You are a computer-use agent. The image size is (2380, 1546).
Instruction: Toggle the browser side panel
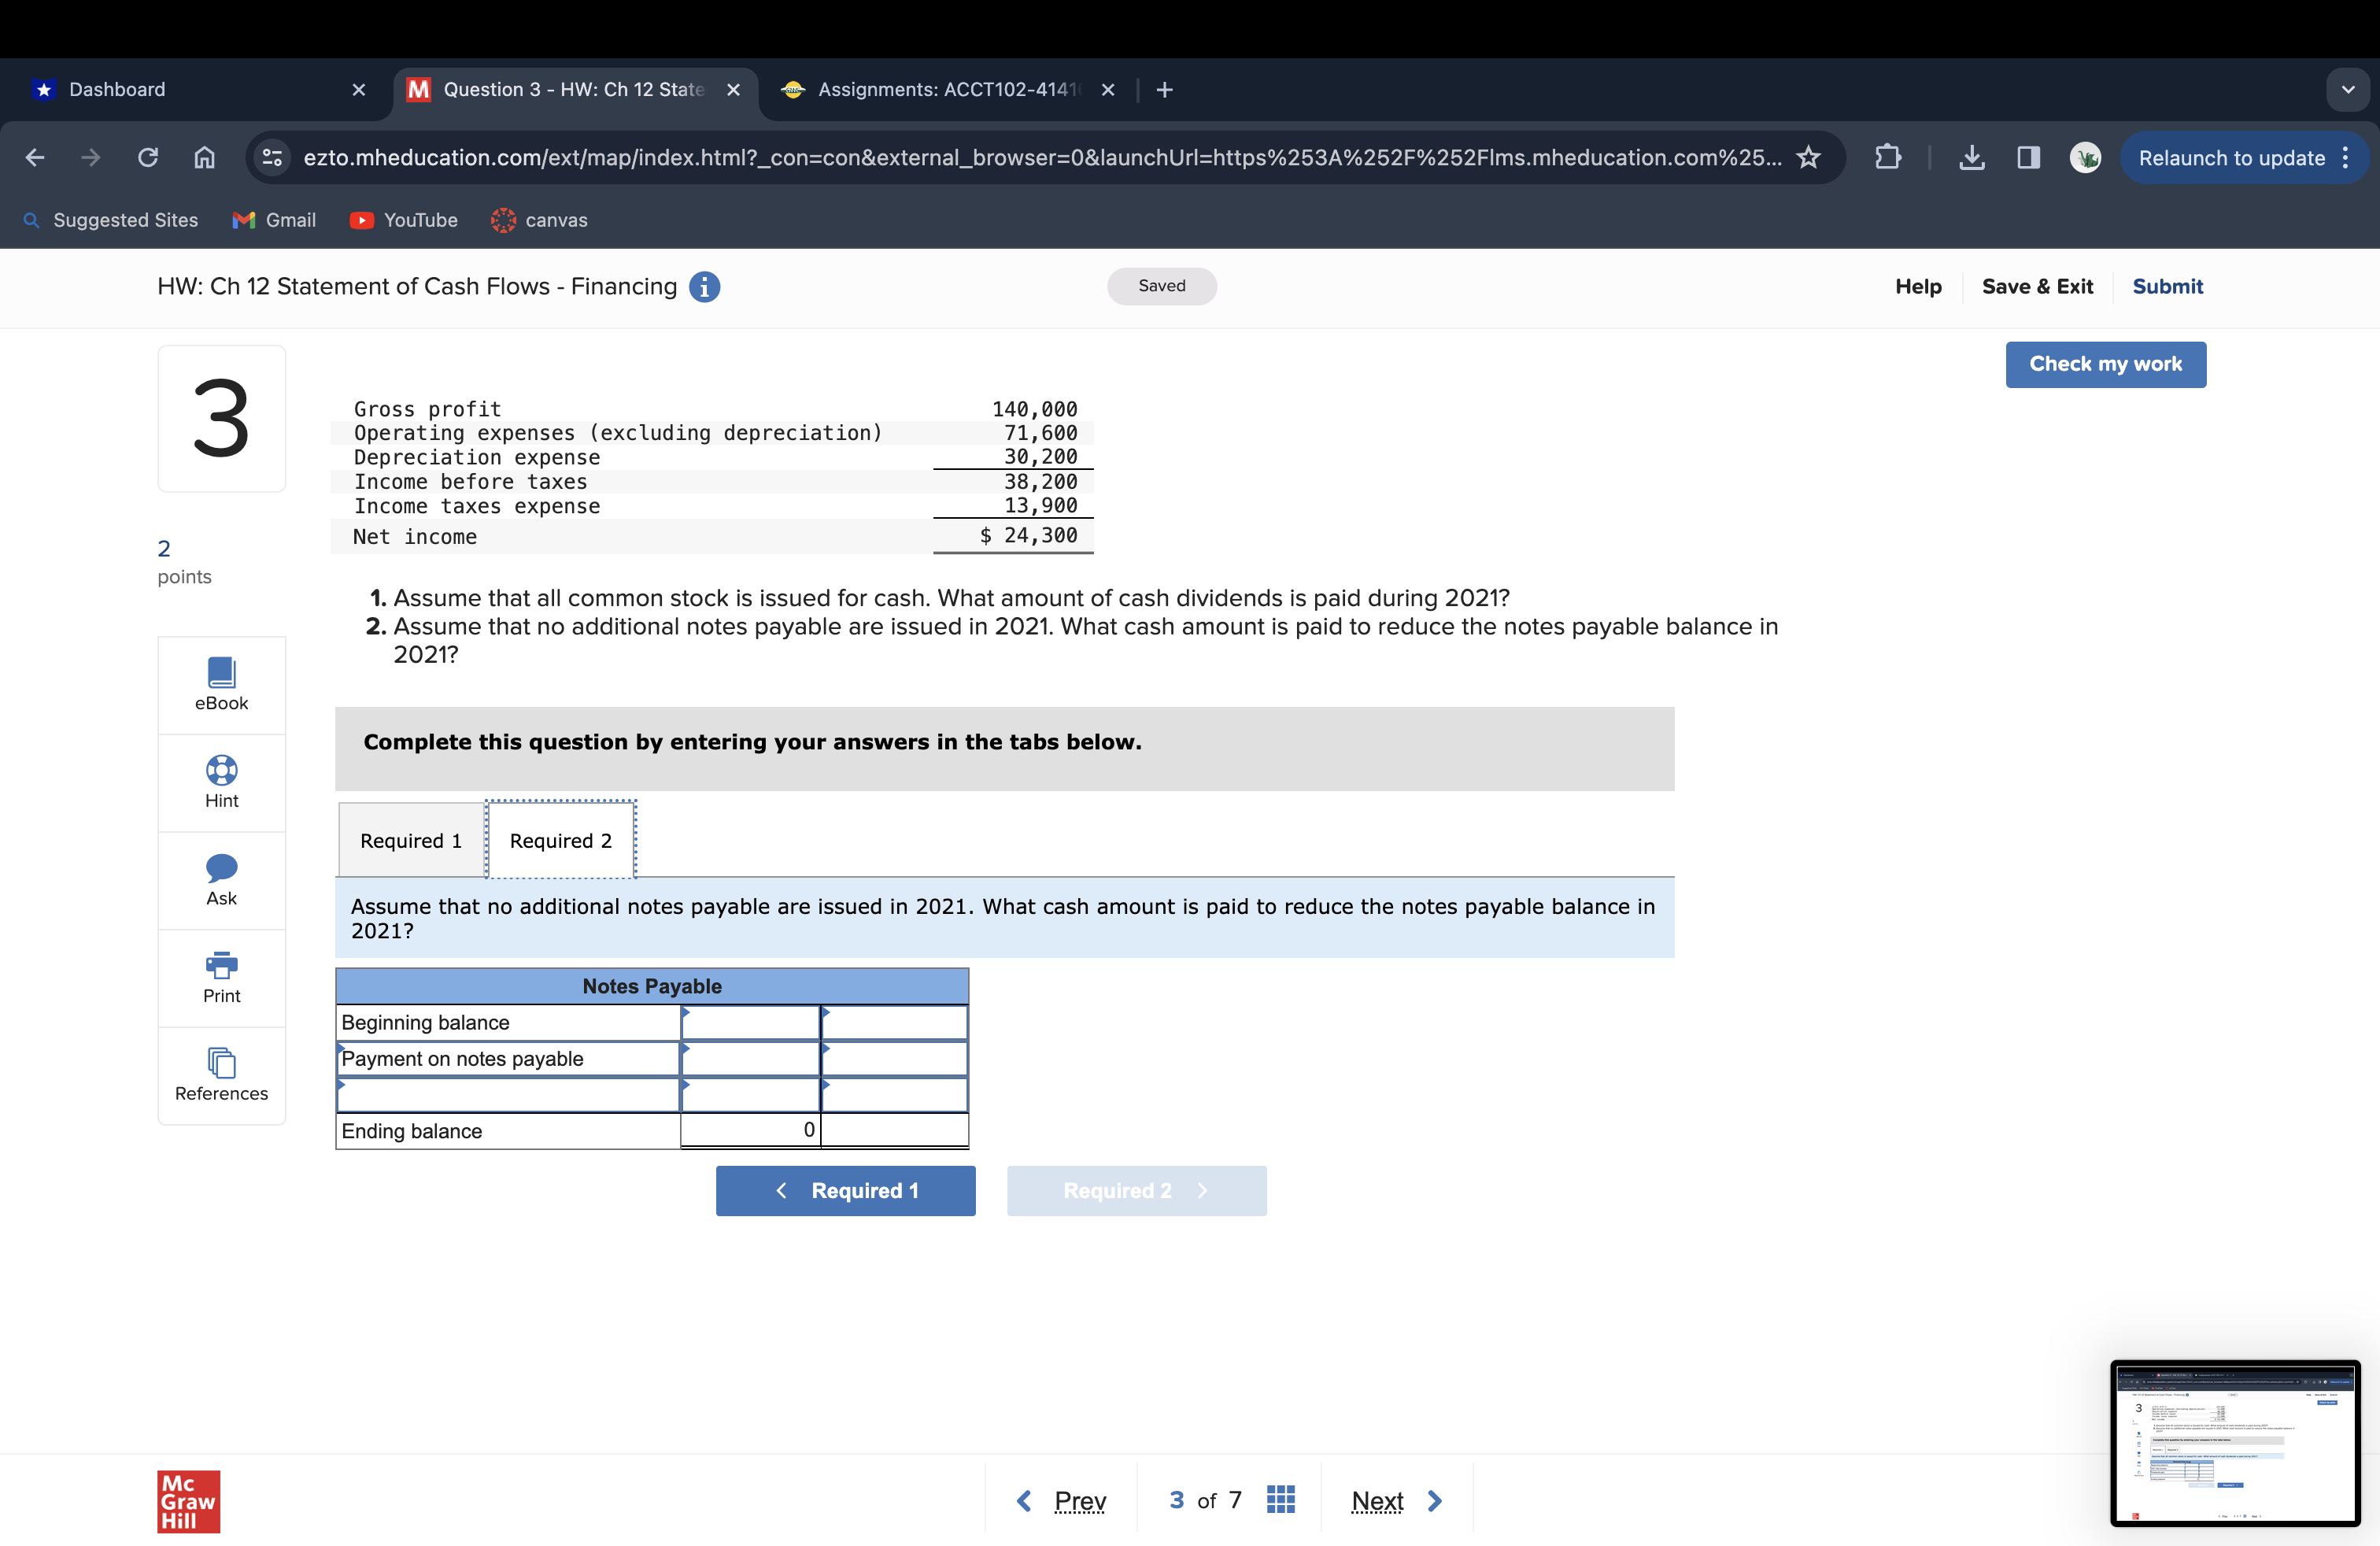[x=2028, y=157]
